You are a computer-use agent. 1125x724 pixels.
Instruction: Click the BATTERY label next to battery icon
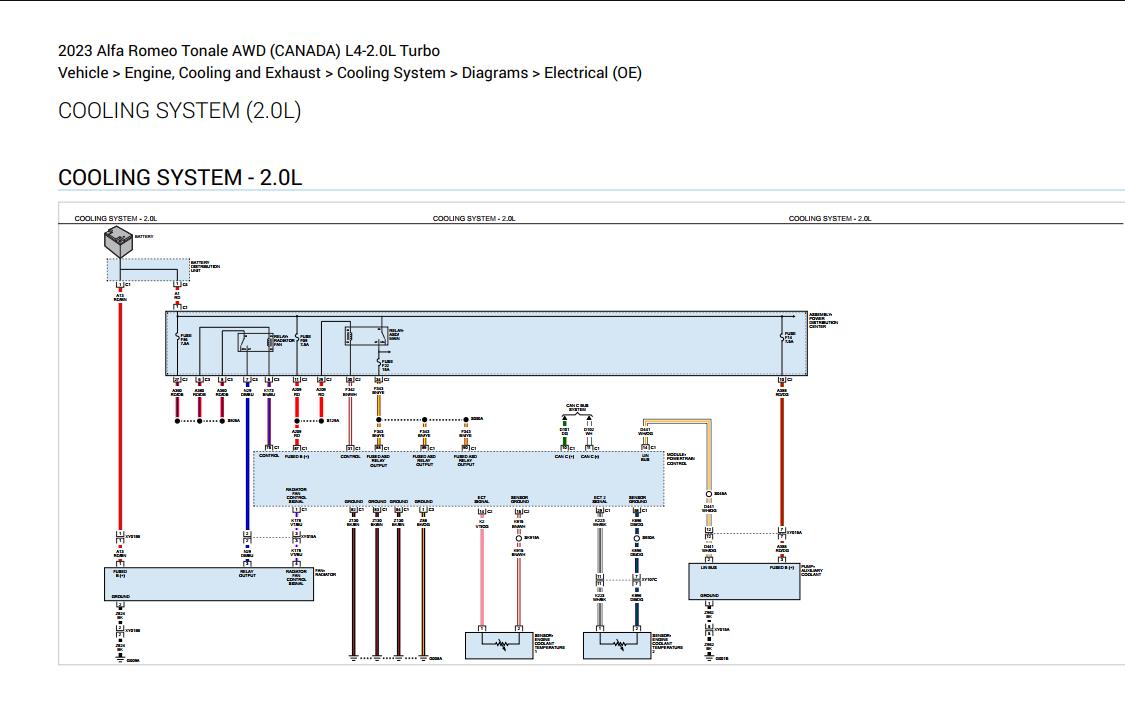pyautogui.click(x=144, y=236)
